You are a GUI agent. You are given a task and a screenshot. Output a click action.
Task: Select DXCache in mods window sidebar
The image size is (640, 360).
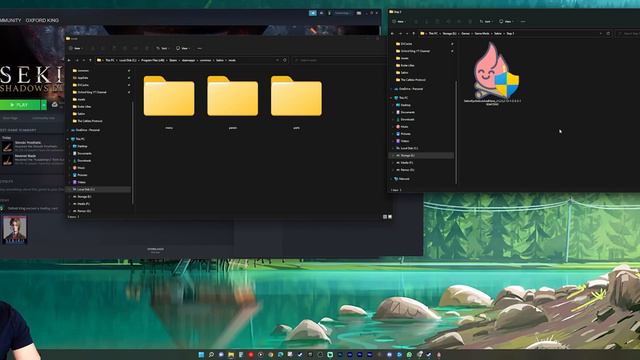coord(83,85)
